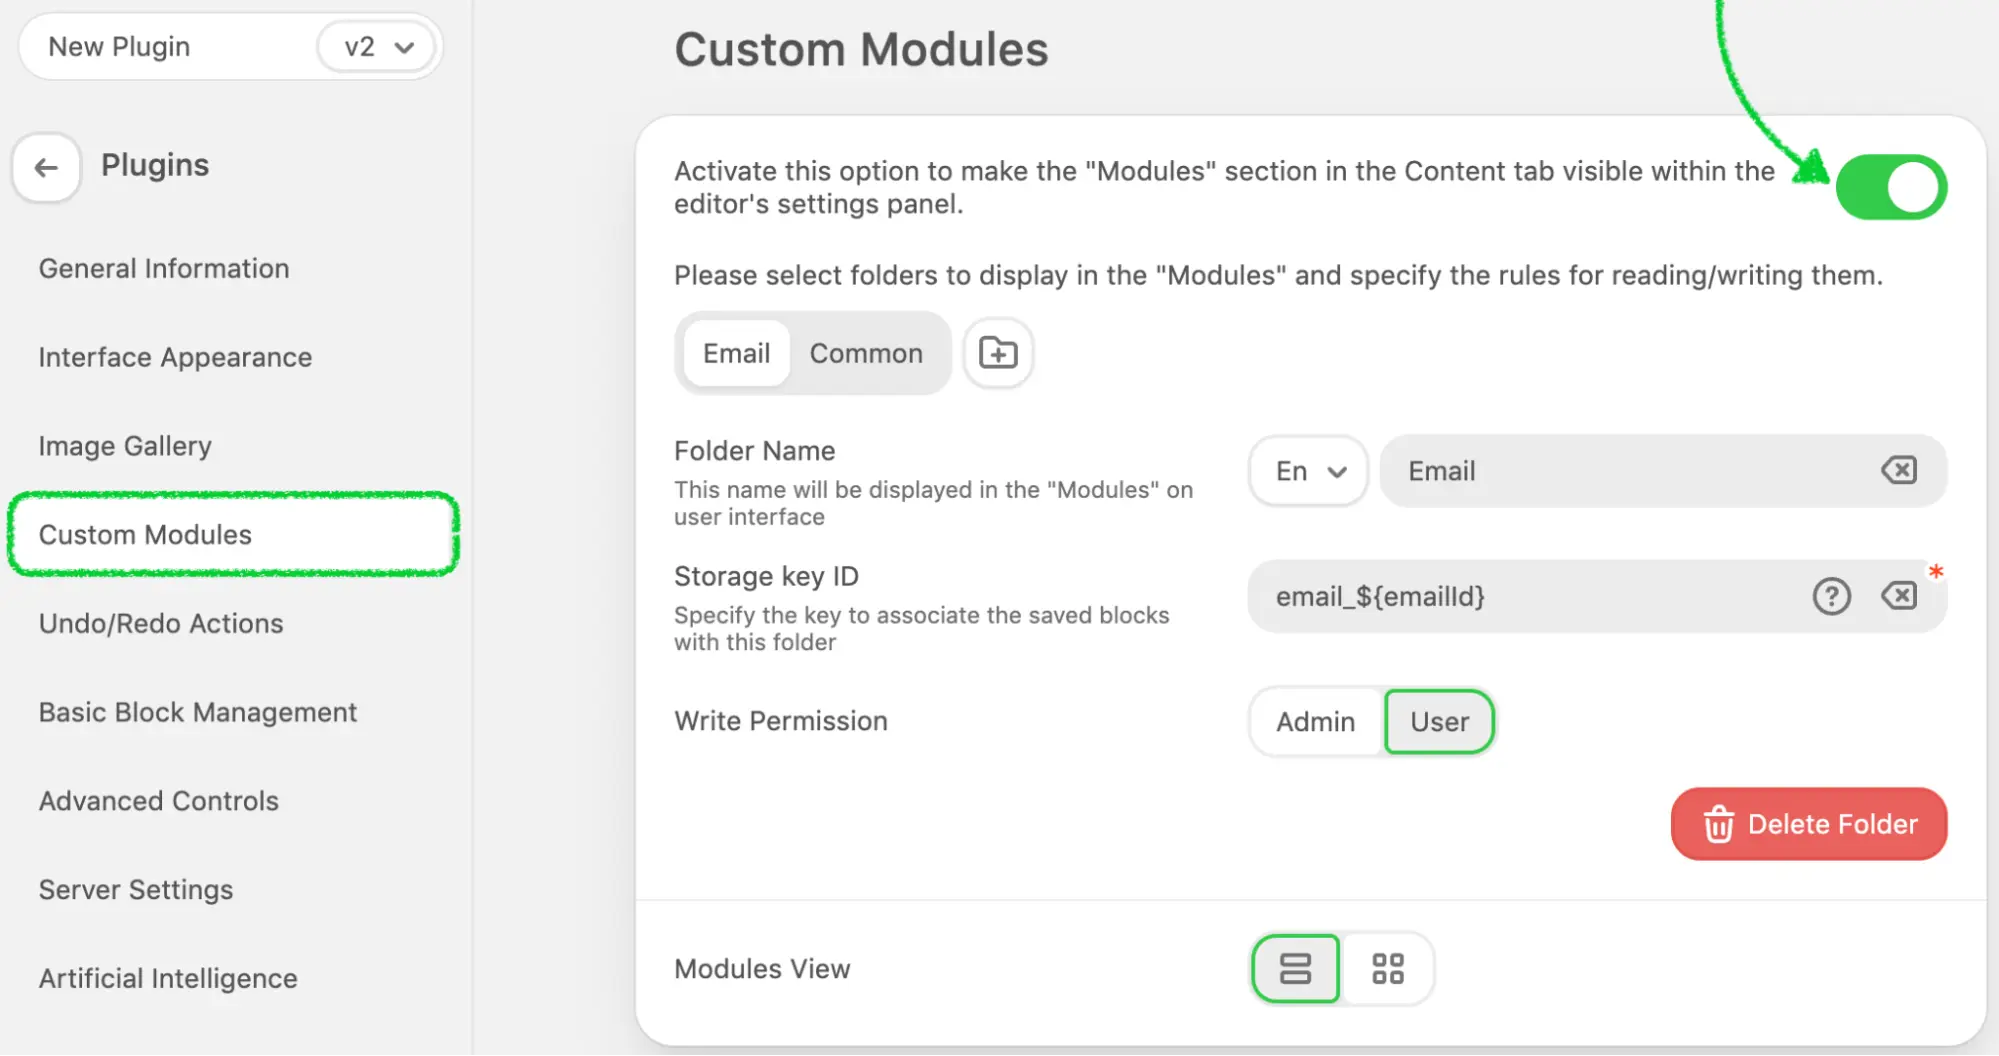Viewport: 1999px width, 1056px height.
Task: Expand the En language dropdown
Action: point(1309,471)
